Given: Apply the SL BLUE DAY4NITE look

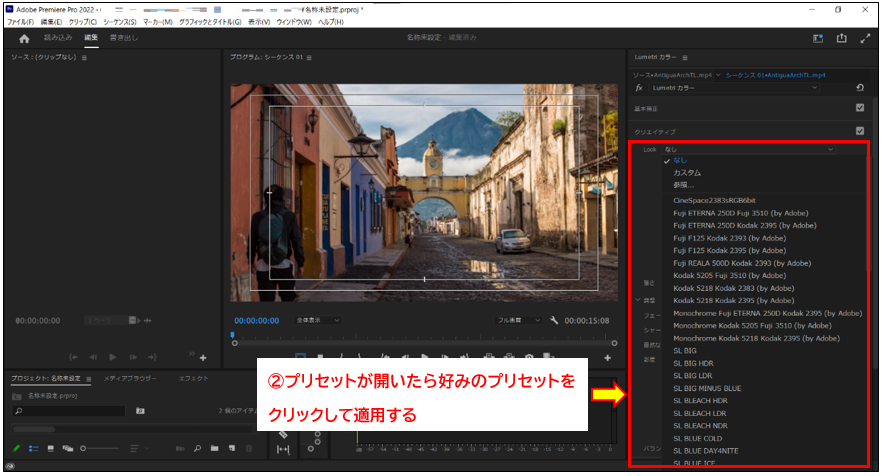Looking at the screenshot, I should coord(706,451).
